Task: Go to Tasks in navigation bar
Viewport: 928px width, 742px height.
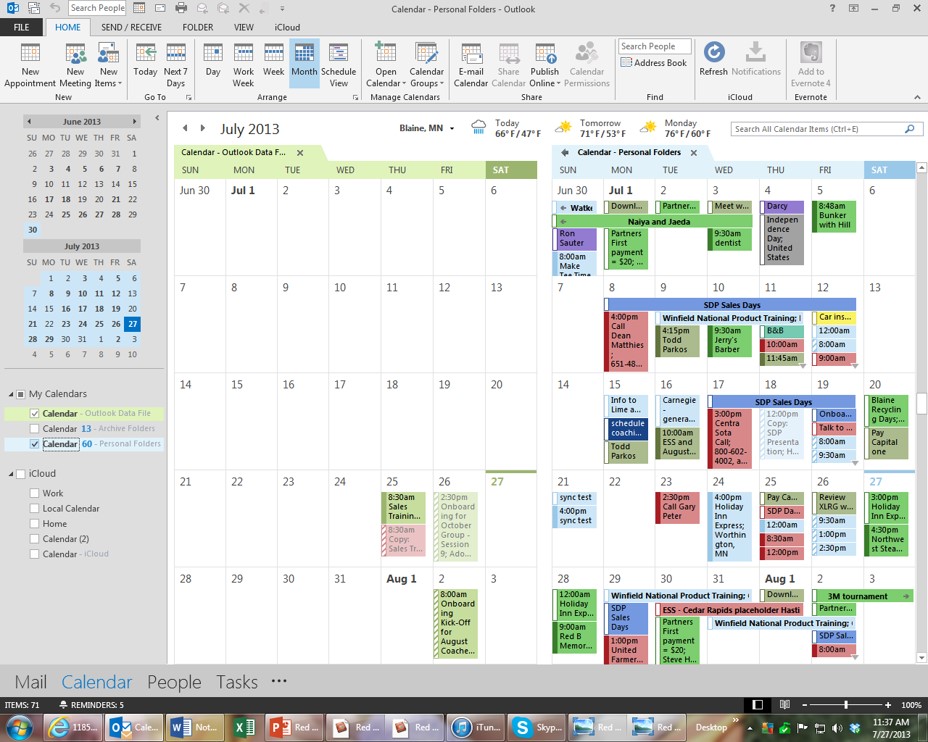Action: point(237,682)
